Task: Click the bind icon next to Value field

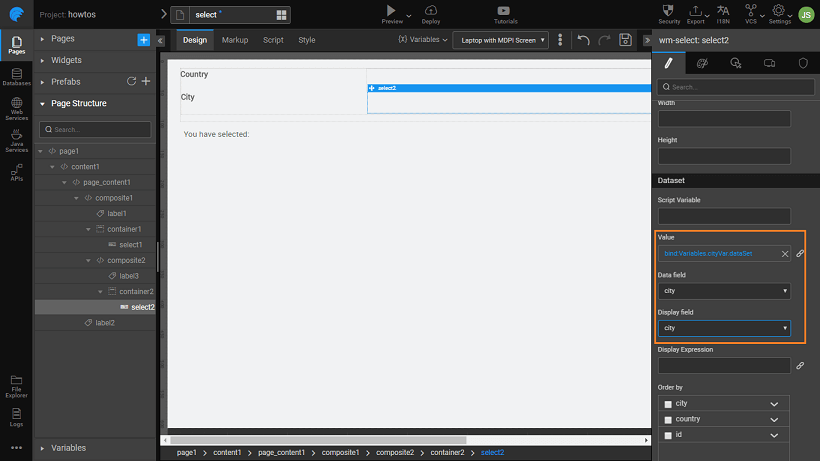Action: point(800,254)
